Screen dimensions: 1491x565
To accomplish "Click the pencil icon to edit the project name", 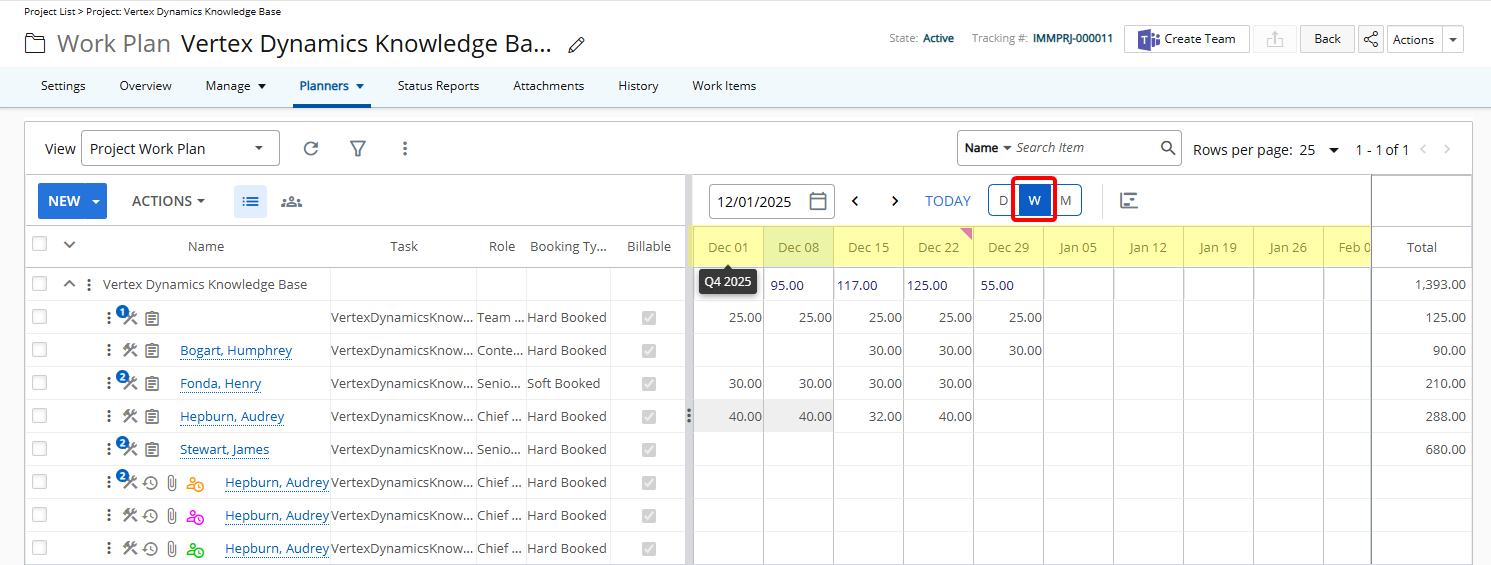I will pyautogui.click(x=576, y=44).
